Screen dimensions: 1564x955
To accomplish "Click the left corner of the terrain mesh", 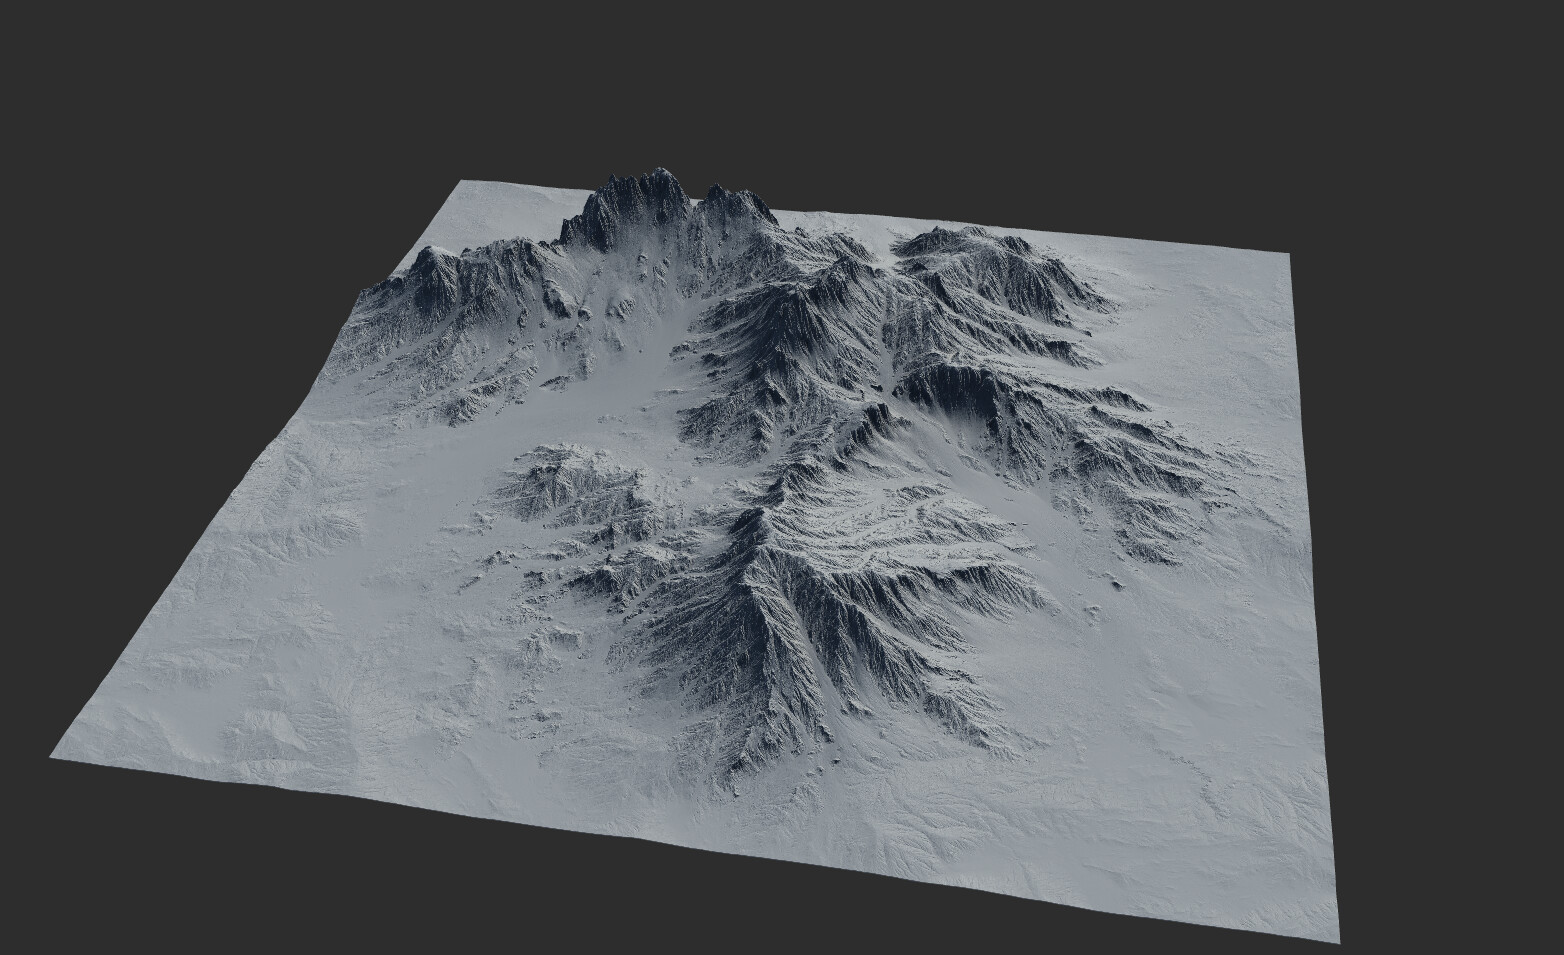I will 53,756.
